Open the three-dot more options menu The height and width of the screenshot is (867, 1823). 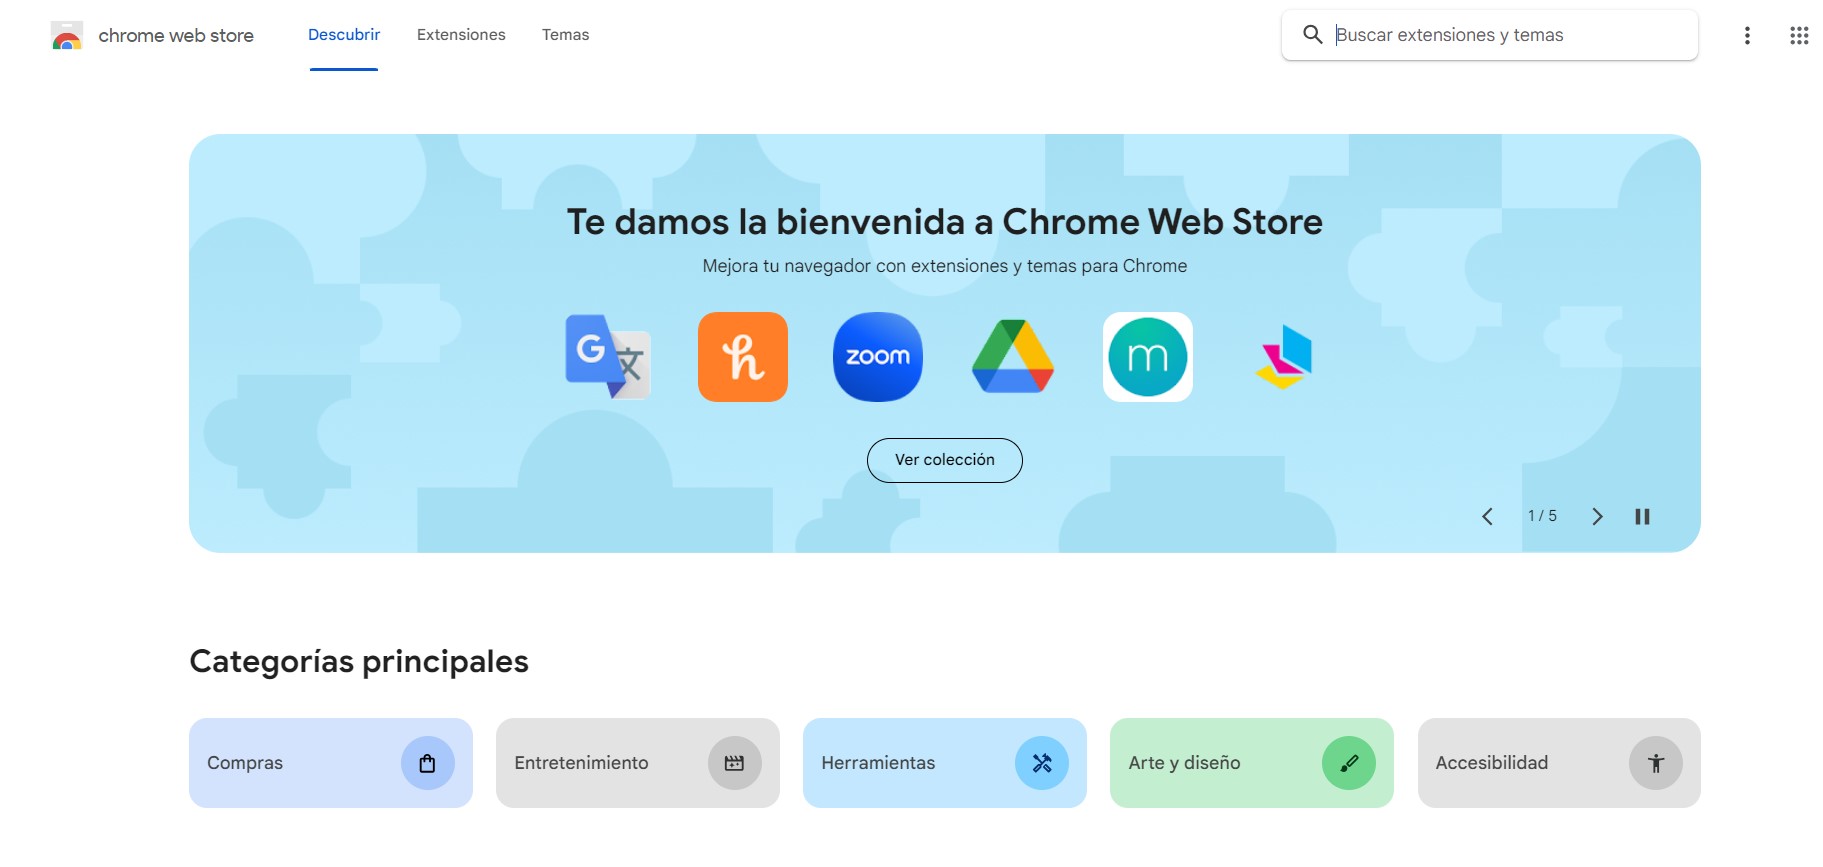1747,36
